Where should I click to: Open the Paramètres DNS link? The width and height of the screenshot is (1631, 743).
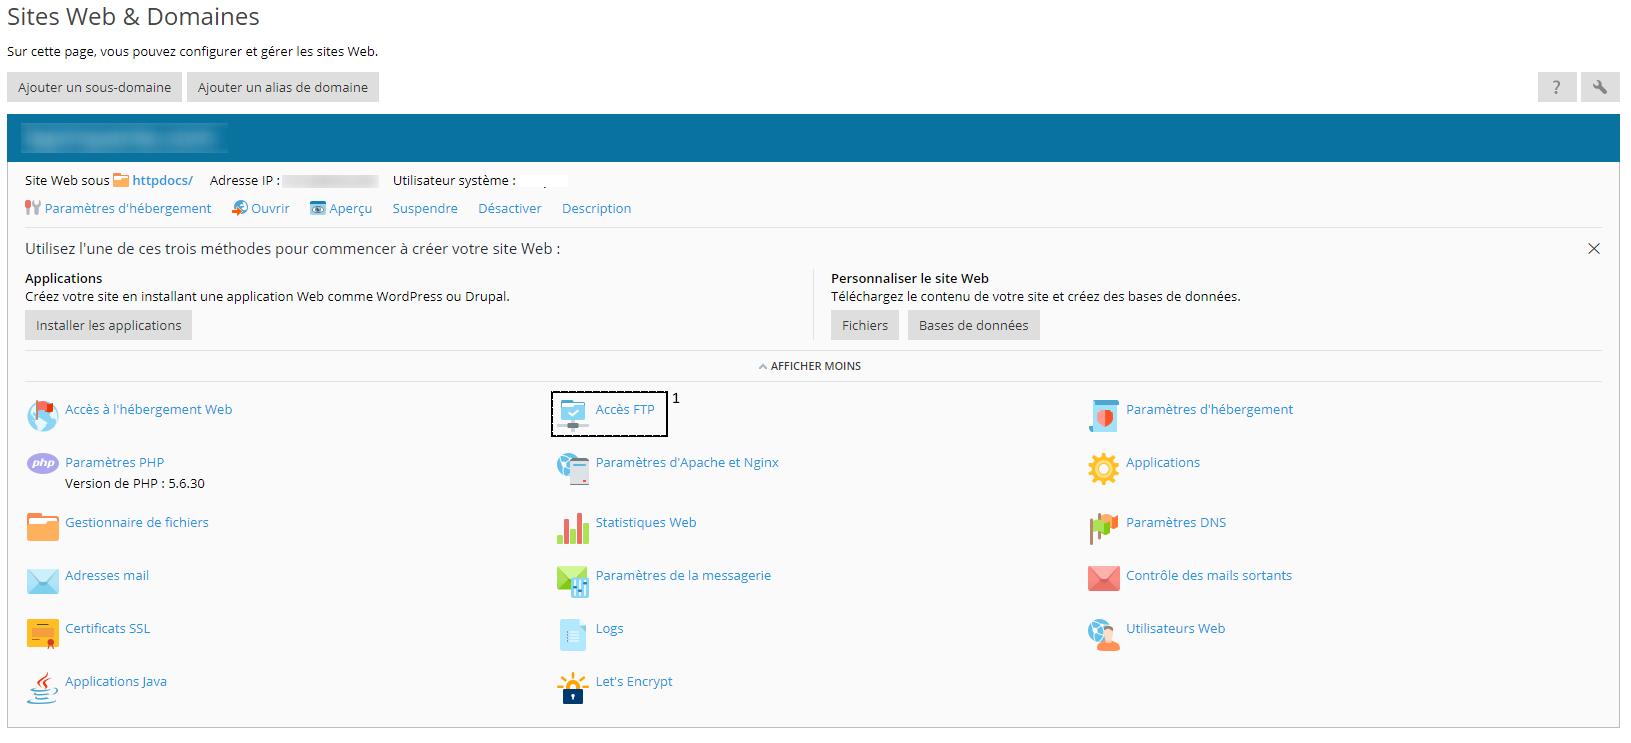pos(1176,522)
